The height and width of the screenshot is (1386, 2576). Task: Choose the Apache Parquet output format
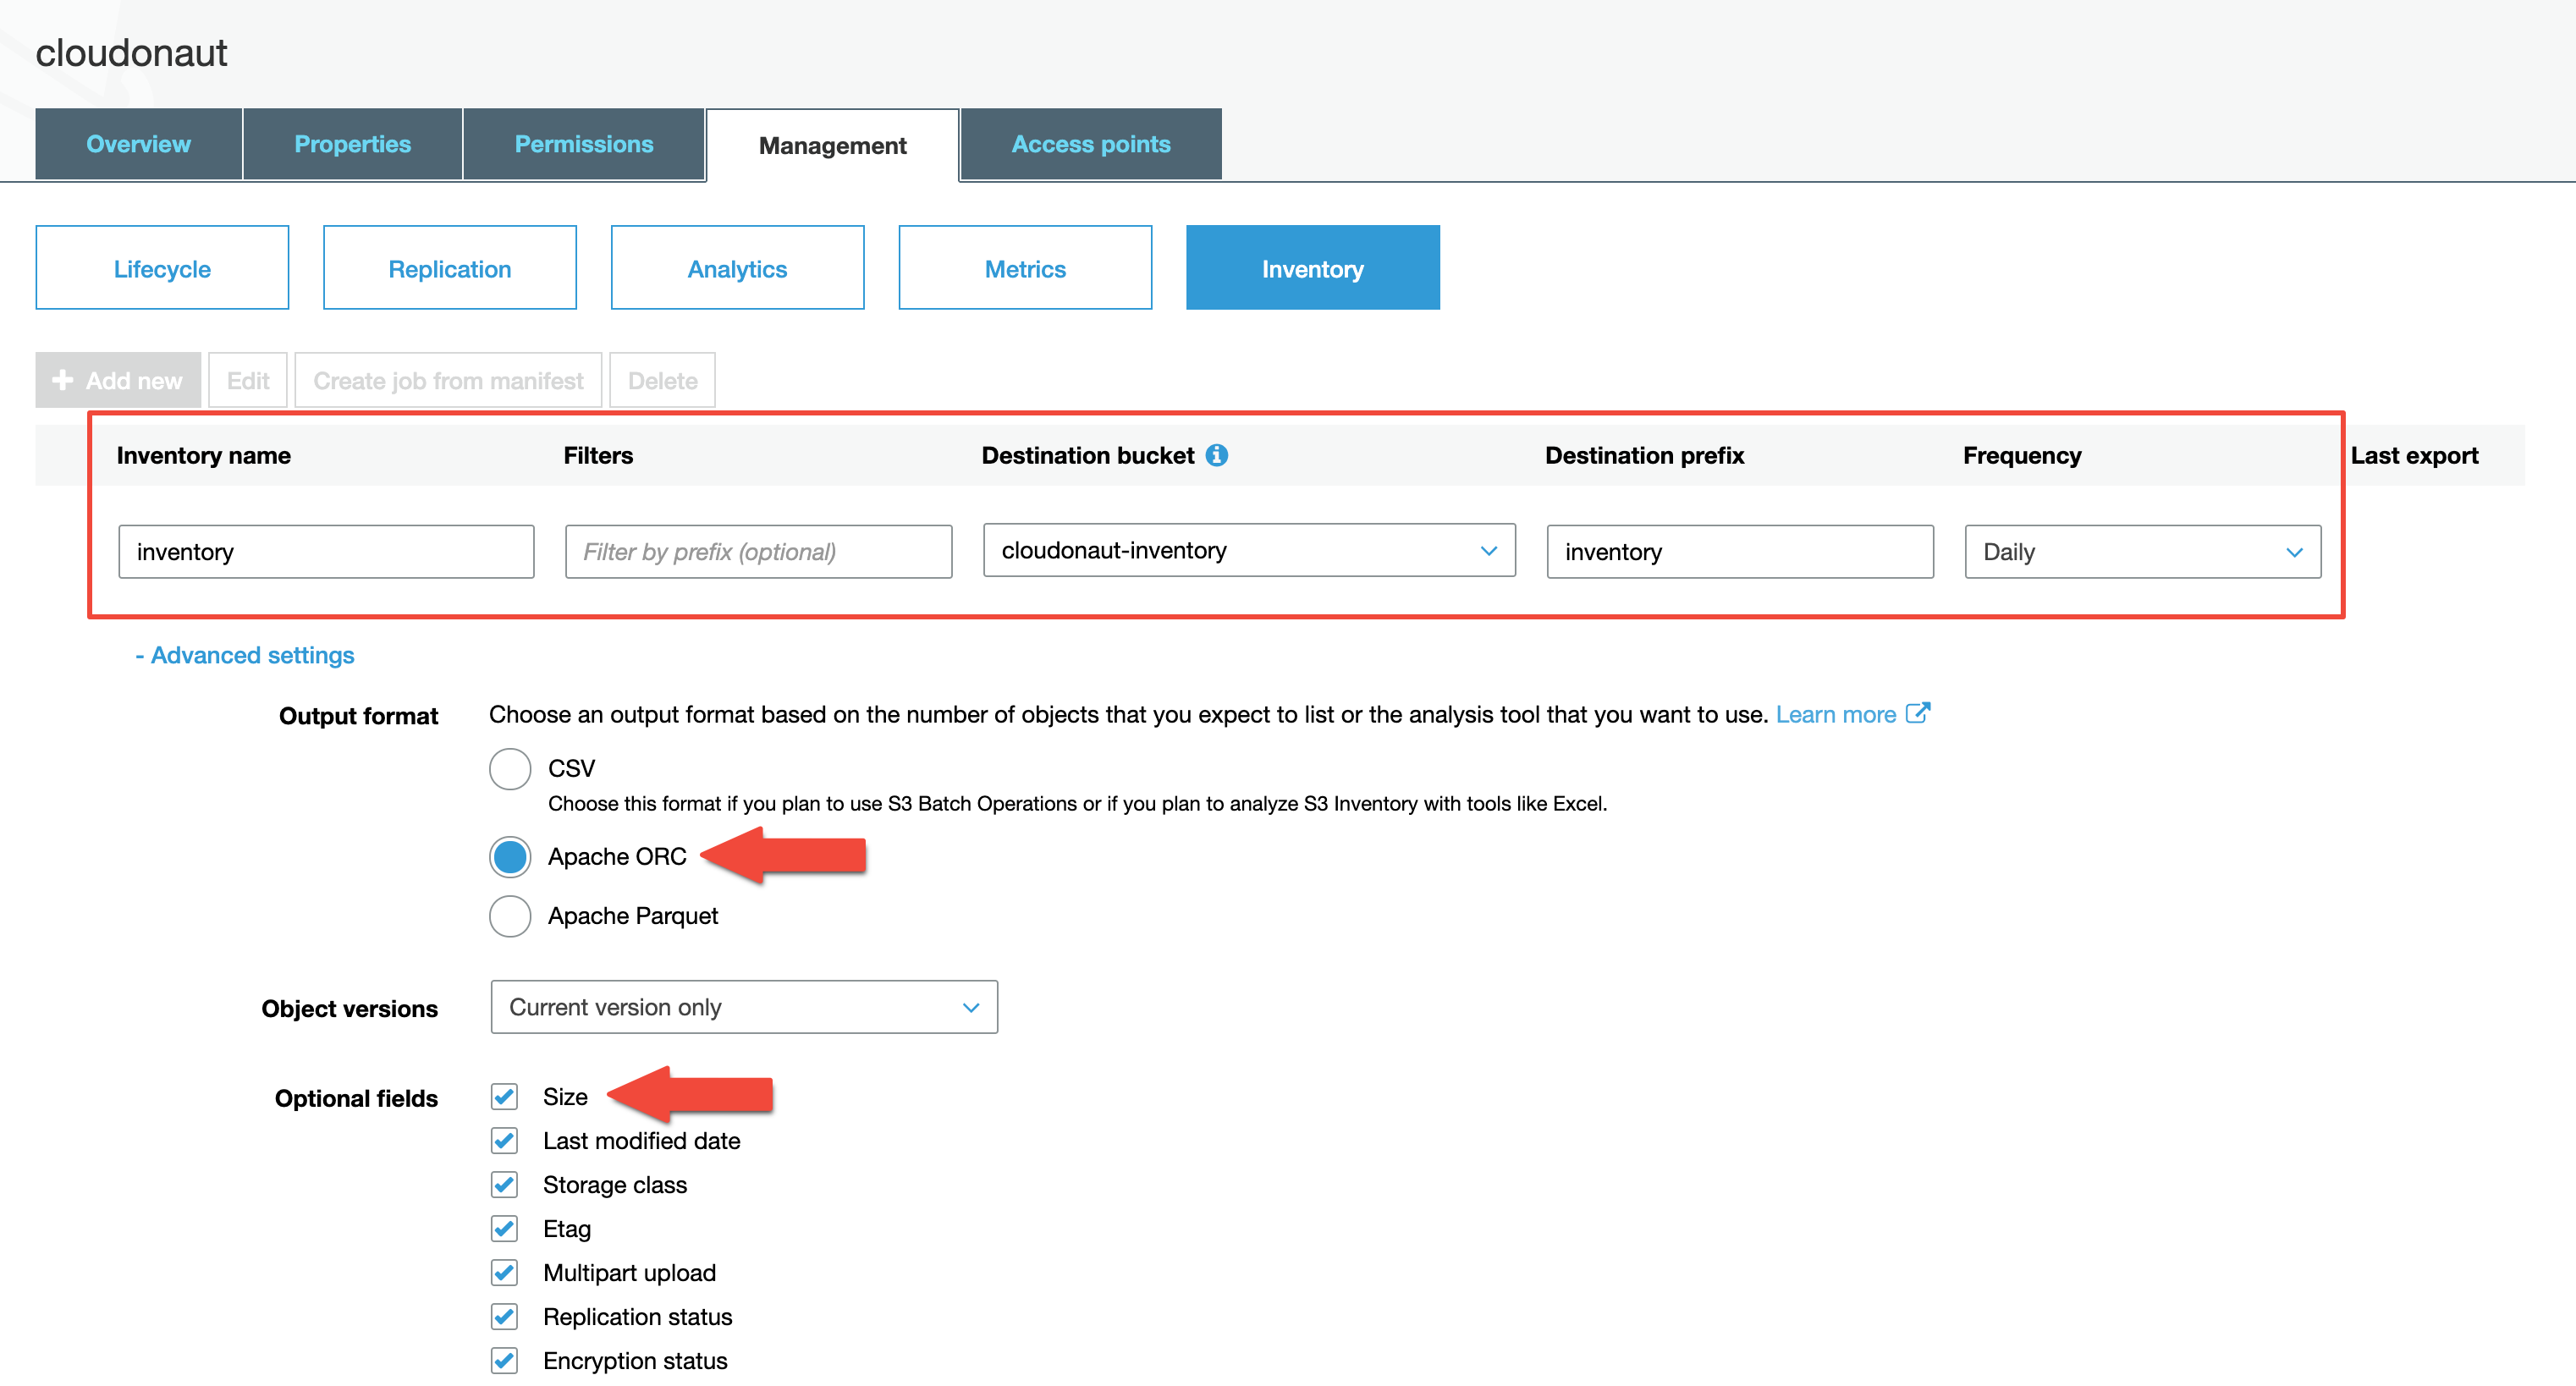pos(510,916)
